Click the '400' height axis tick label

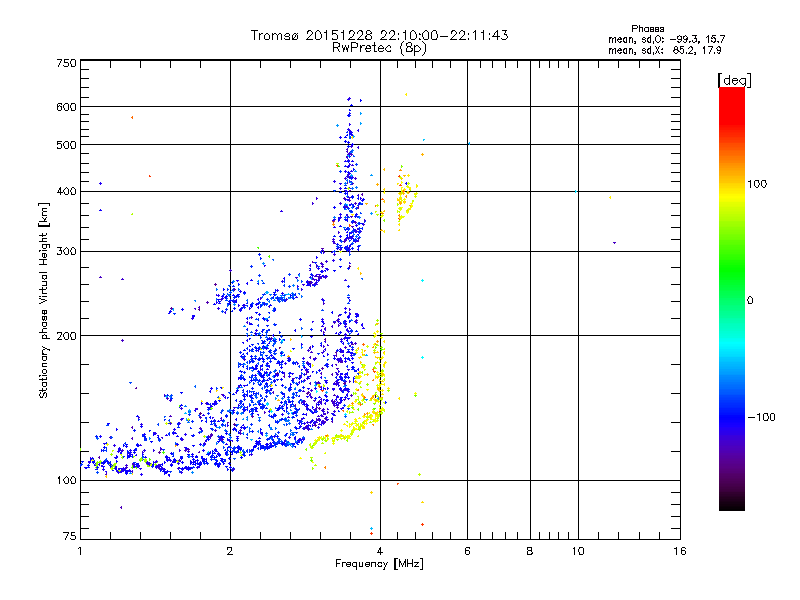click(x=67, y=192)
